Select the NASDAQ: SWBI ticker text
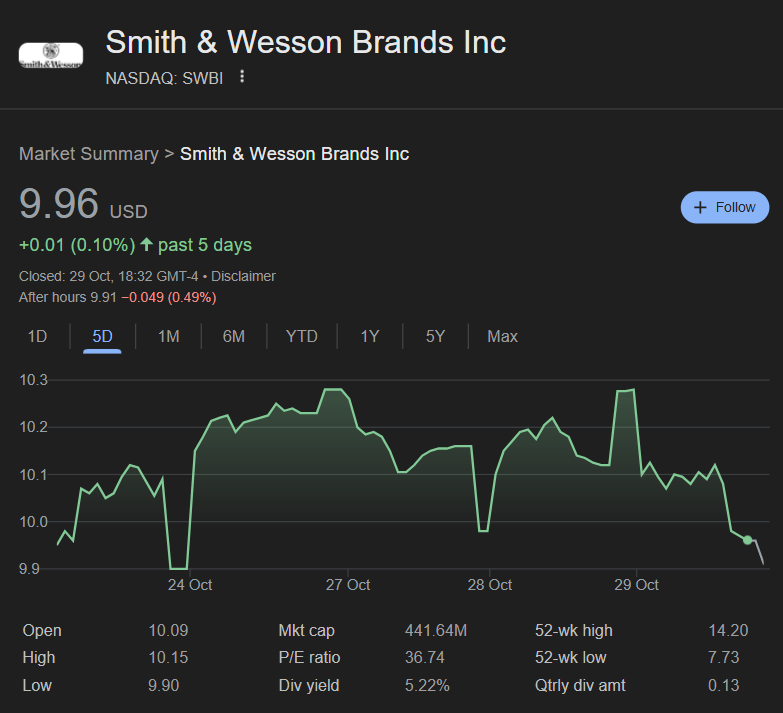This screenshot has height=713, width=783. pyautogui.click(x=164, y=78)
